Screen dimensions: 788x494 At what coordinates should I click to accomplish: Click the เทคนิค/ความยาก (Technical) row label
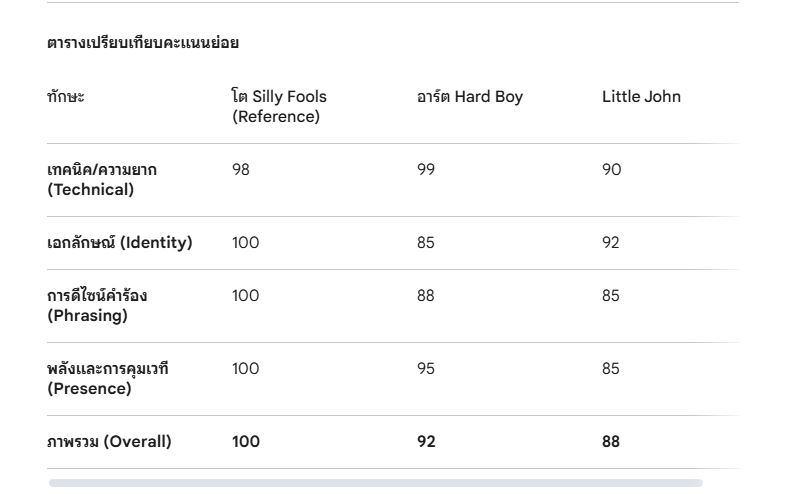(x=102, y=180)
